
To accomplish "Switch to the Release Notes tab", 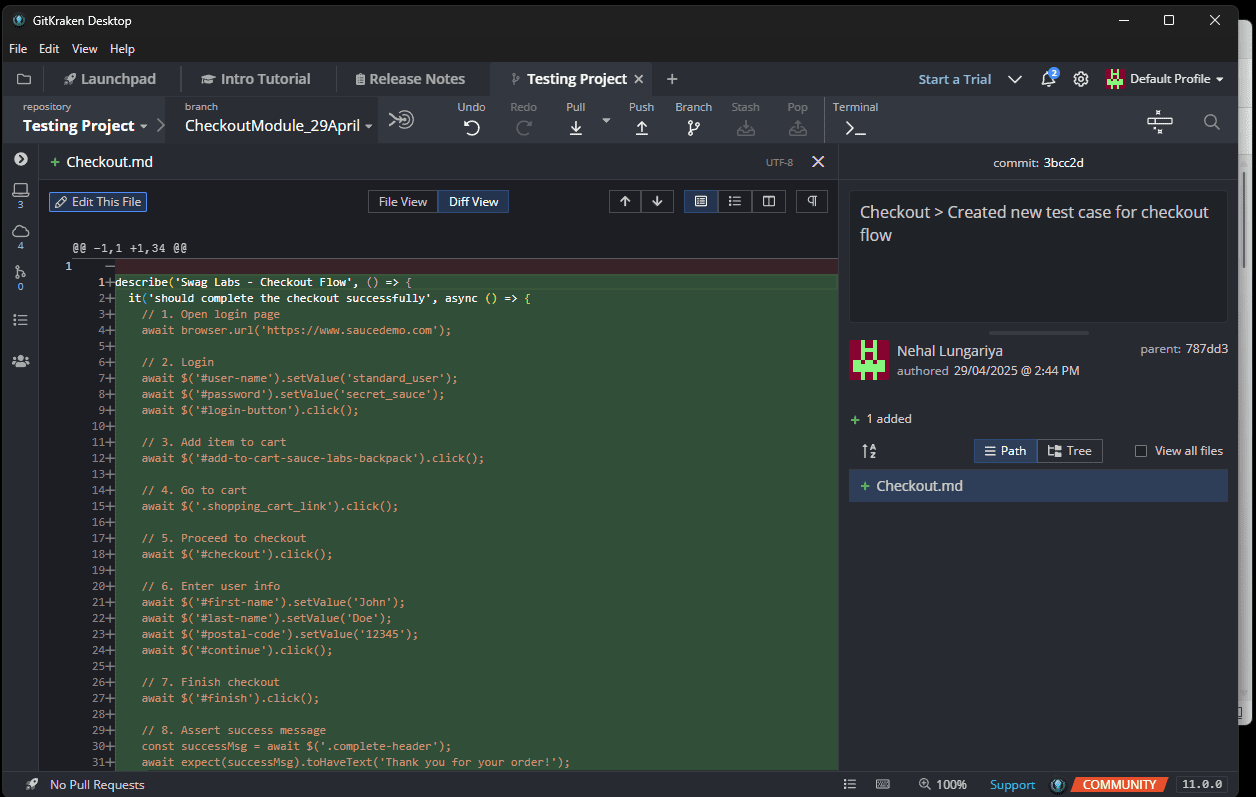I will coord(409,79).
